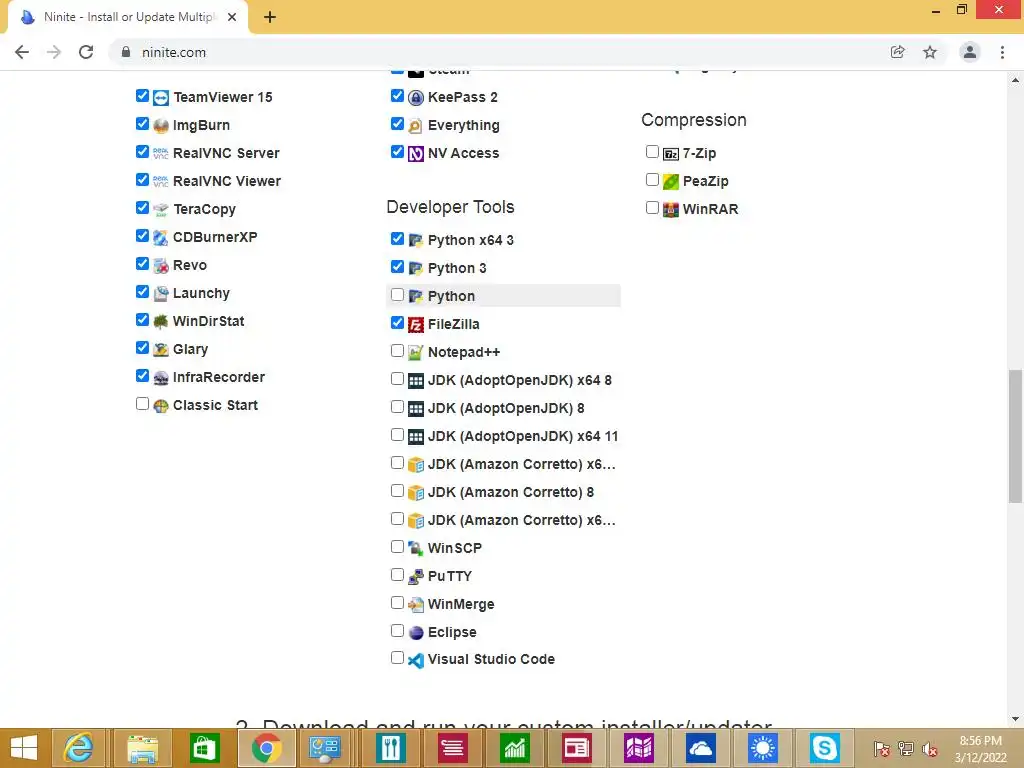Open Skype from the taskbar
1024x768 pixels.
[824, 748]
